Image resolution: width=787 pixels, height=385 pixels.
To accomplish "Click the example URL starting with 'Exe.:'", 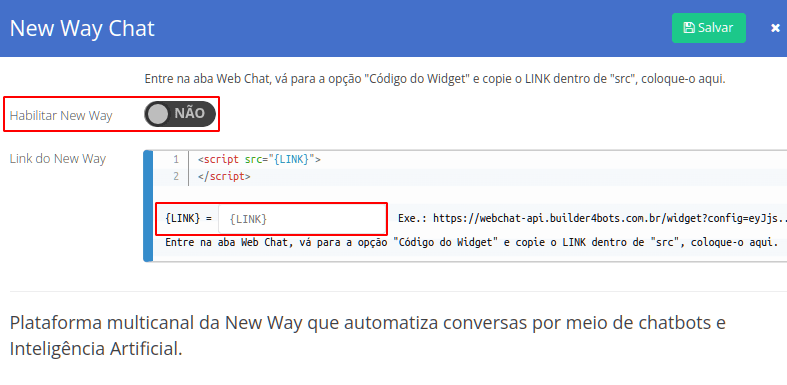I will click(592, 218).
